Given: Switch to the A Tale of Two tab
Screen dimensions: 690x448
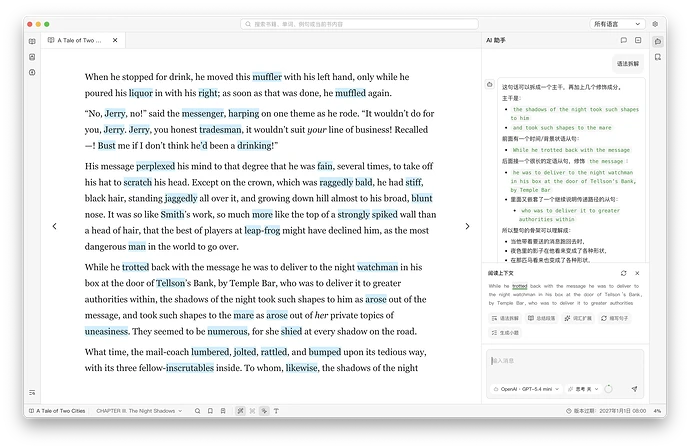Looking at the screenshot, I should pyautogui.click(x=80, y=40).
